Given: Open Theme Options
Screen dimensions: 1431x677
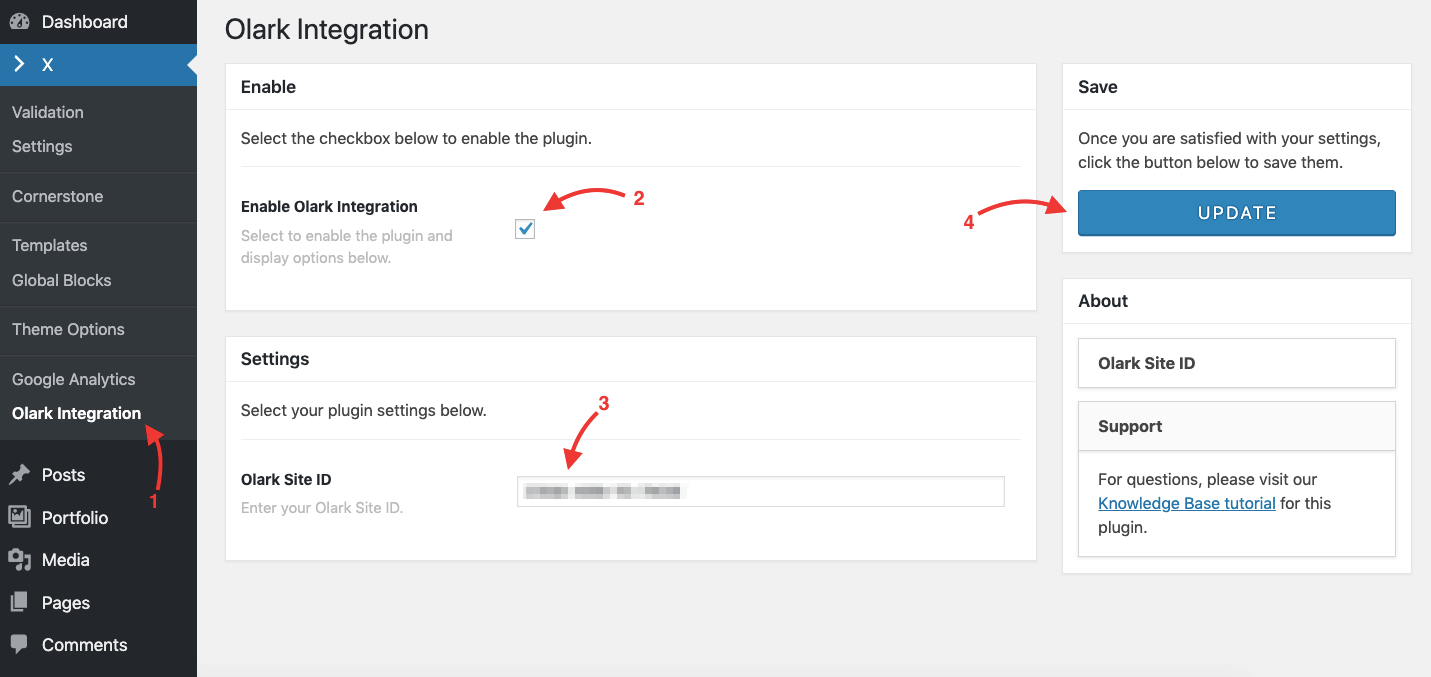Looking at the screenshot, I should click(67, 329).
